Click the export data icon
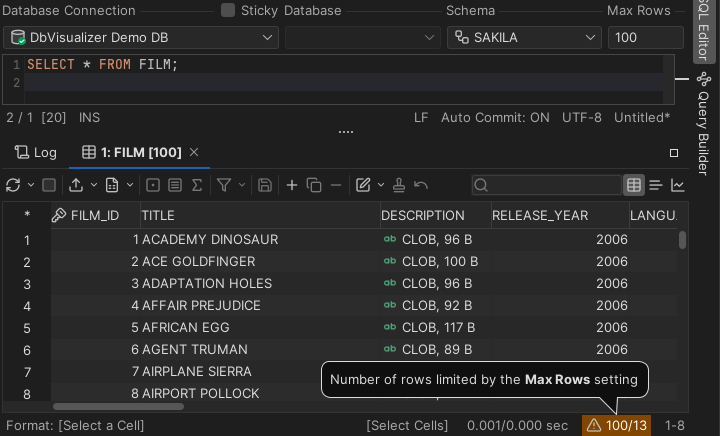 [x=76, y=185]
